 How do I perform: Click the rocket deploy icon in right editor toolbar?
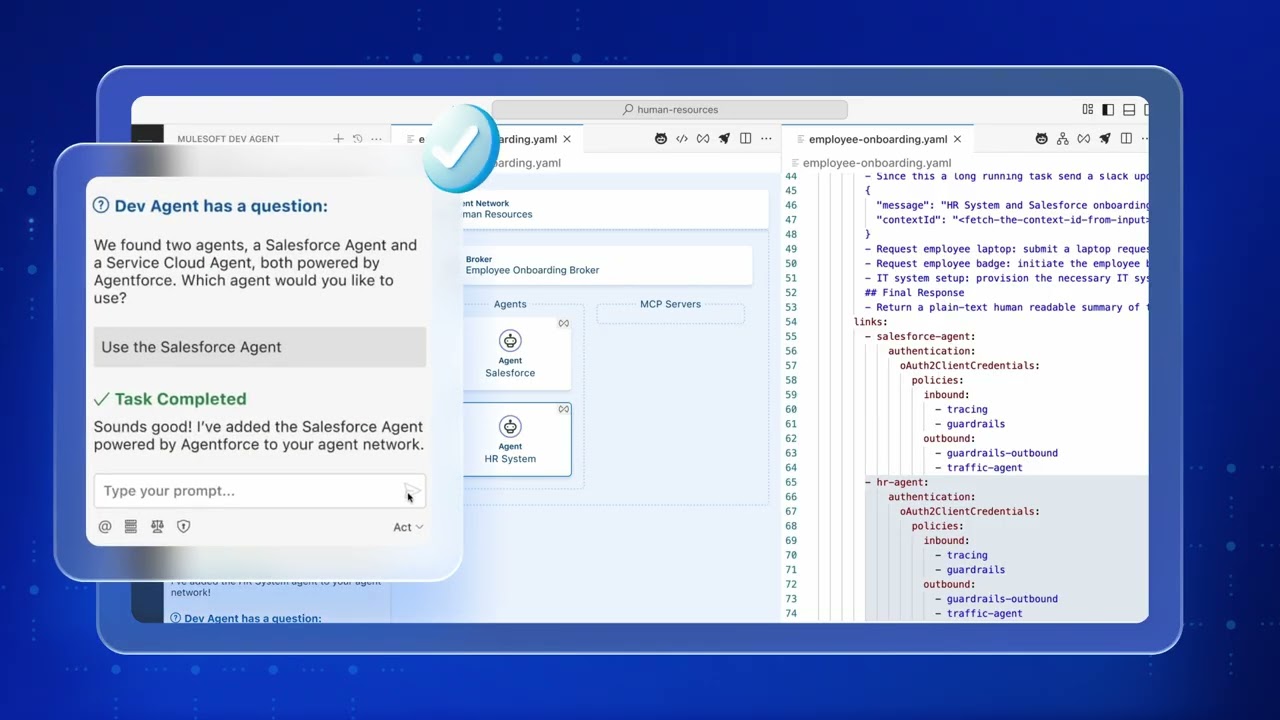[1105, 139]
